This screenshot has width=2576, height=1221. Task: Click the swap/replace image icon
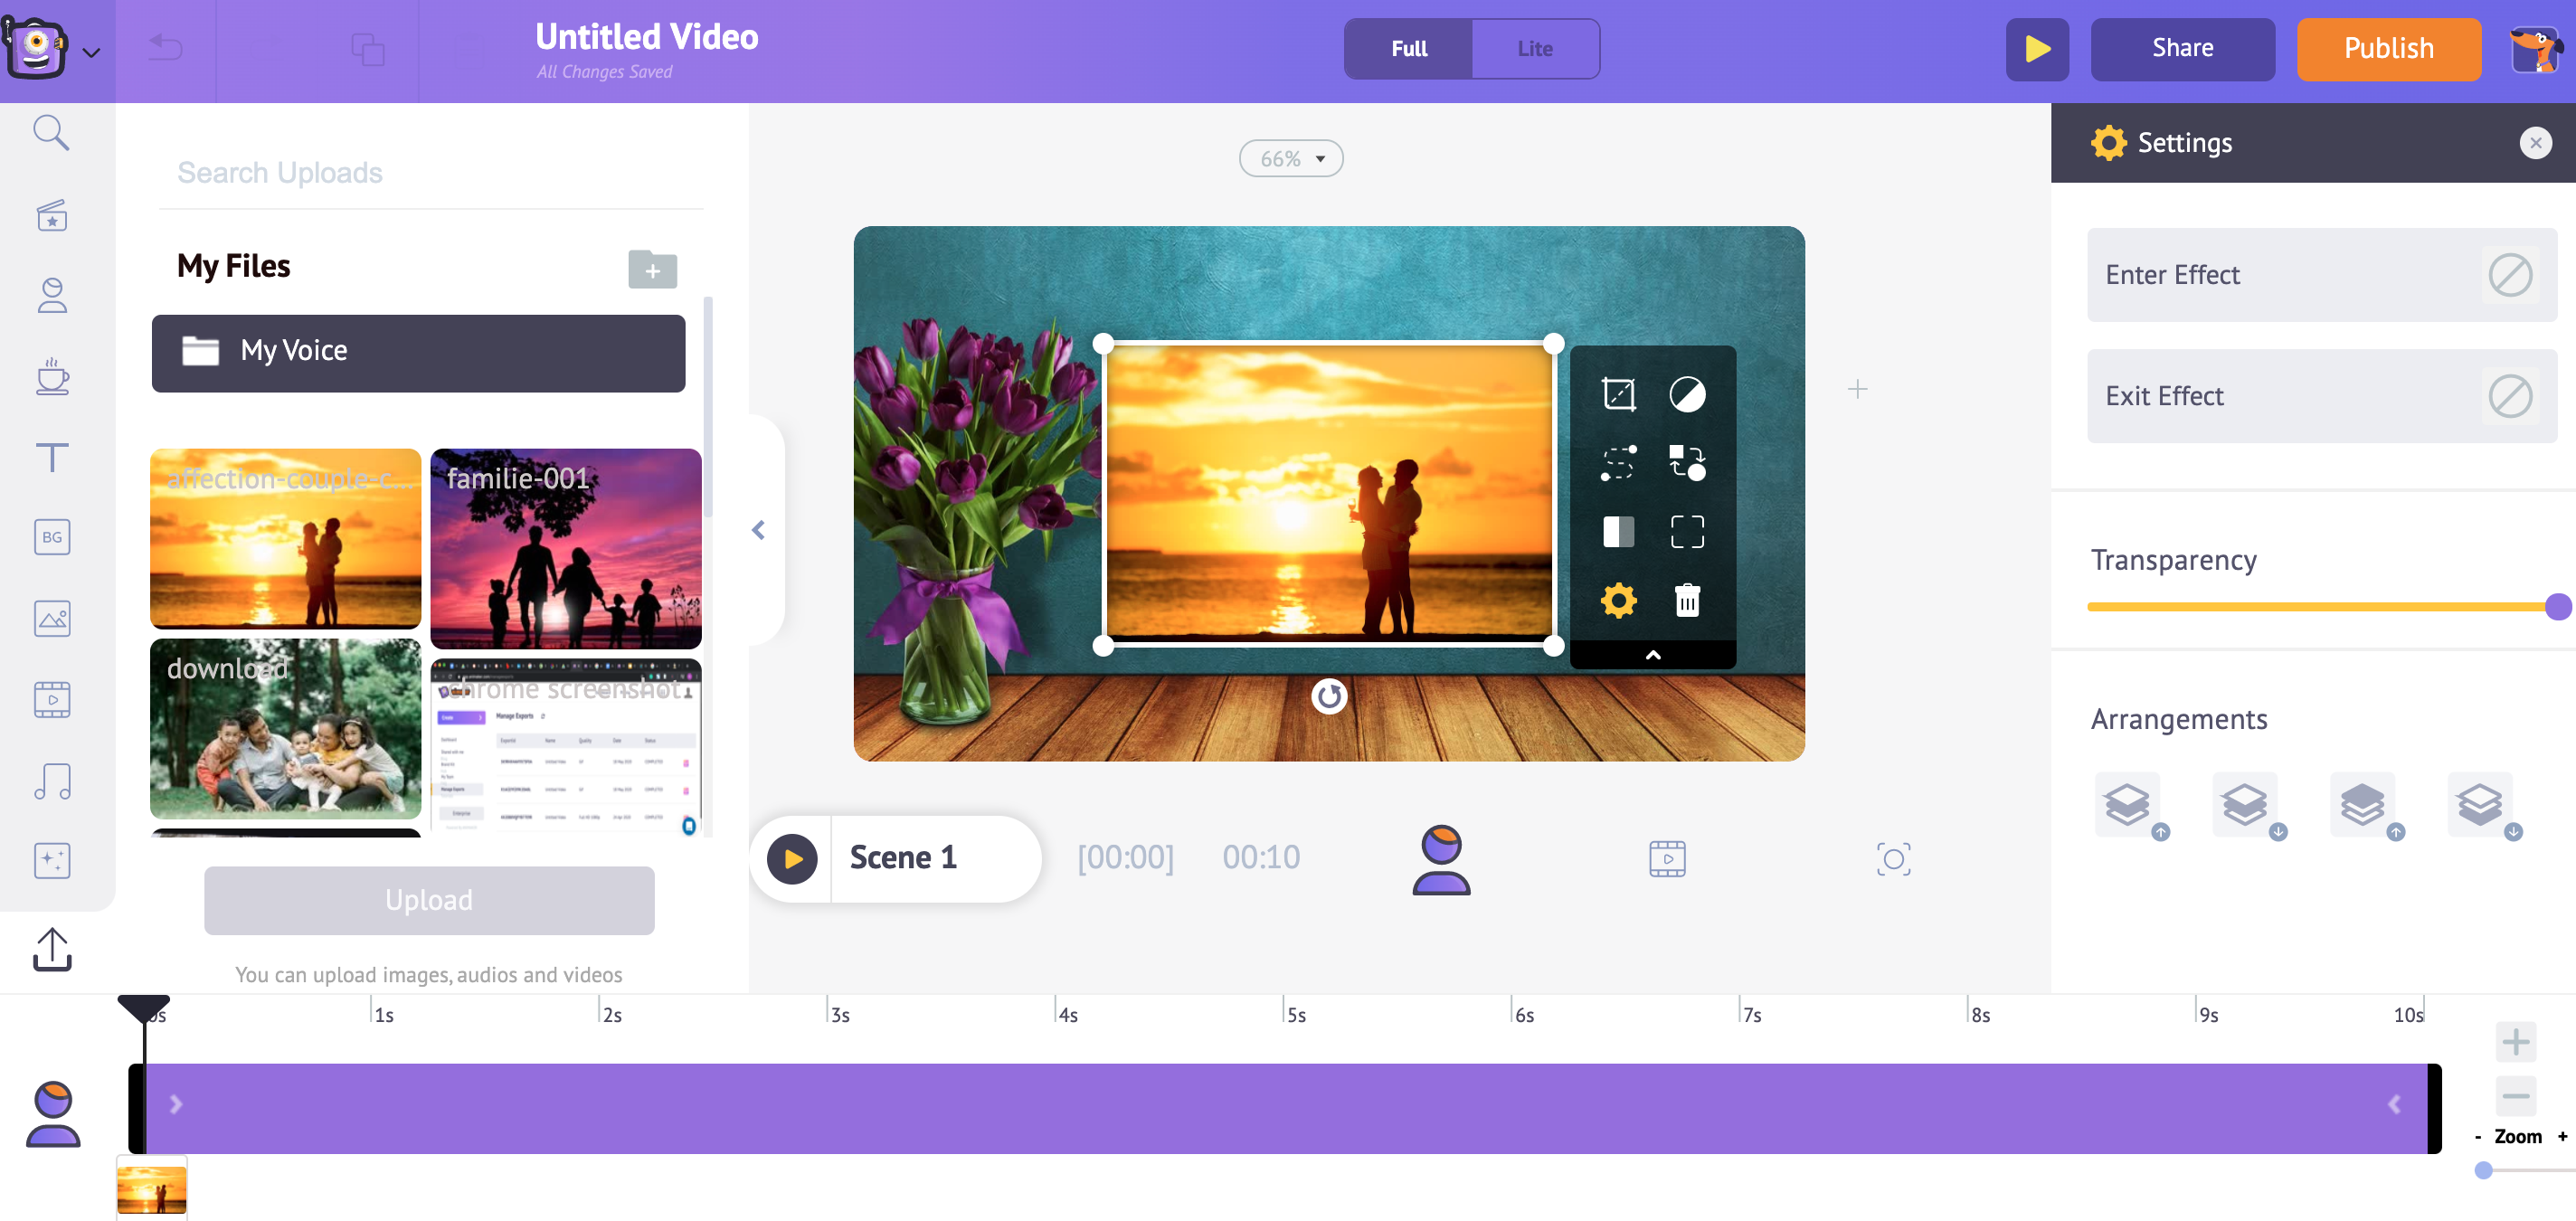[1686, 463]
